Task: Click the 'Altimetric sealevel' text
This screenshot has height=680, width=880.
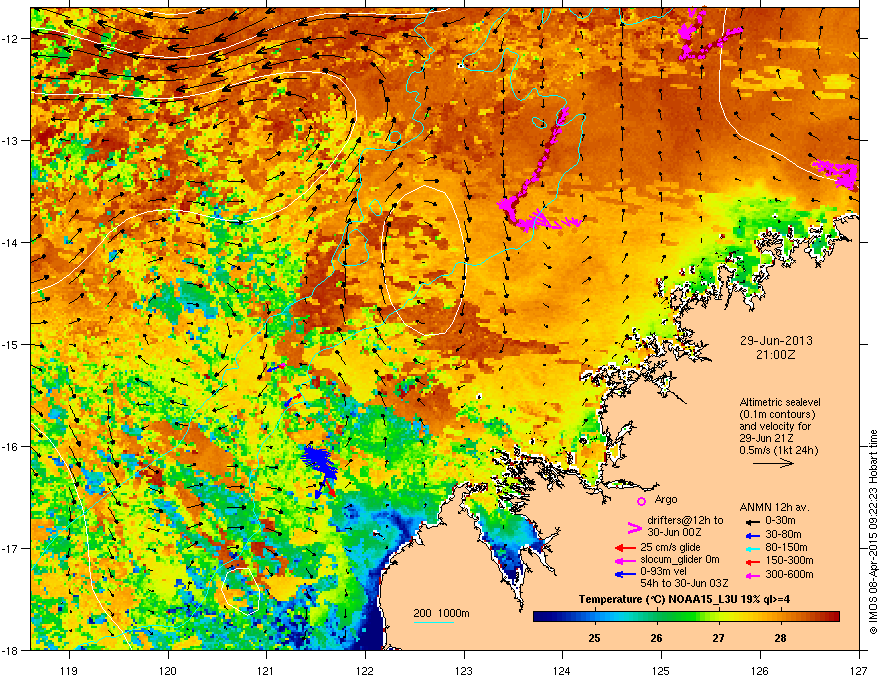Action: tap(780, 402)
